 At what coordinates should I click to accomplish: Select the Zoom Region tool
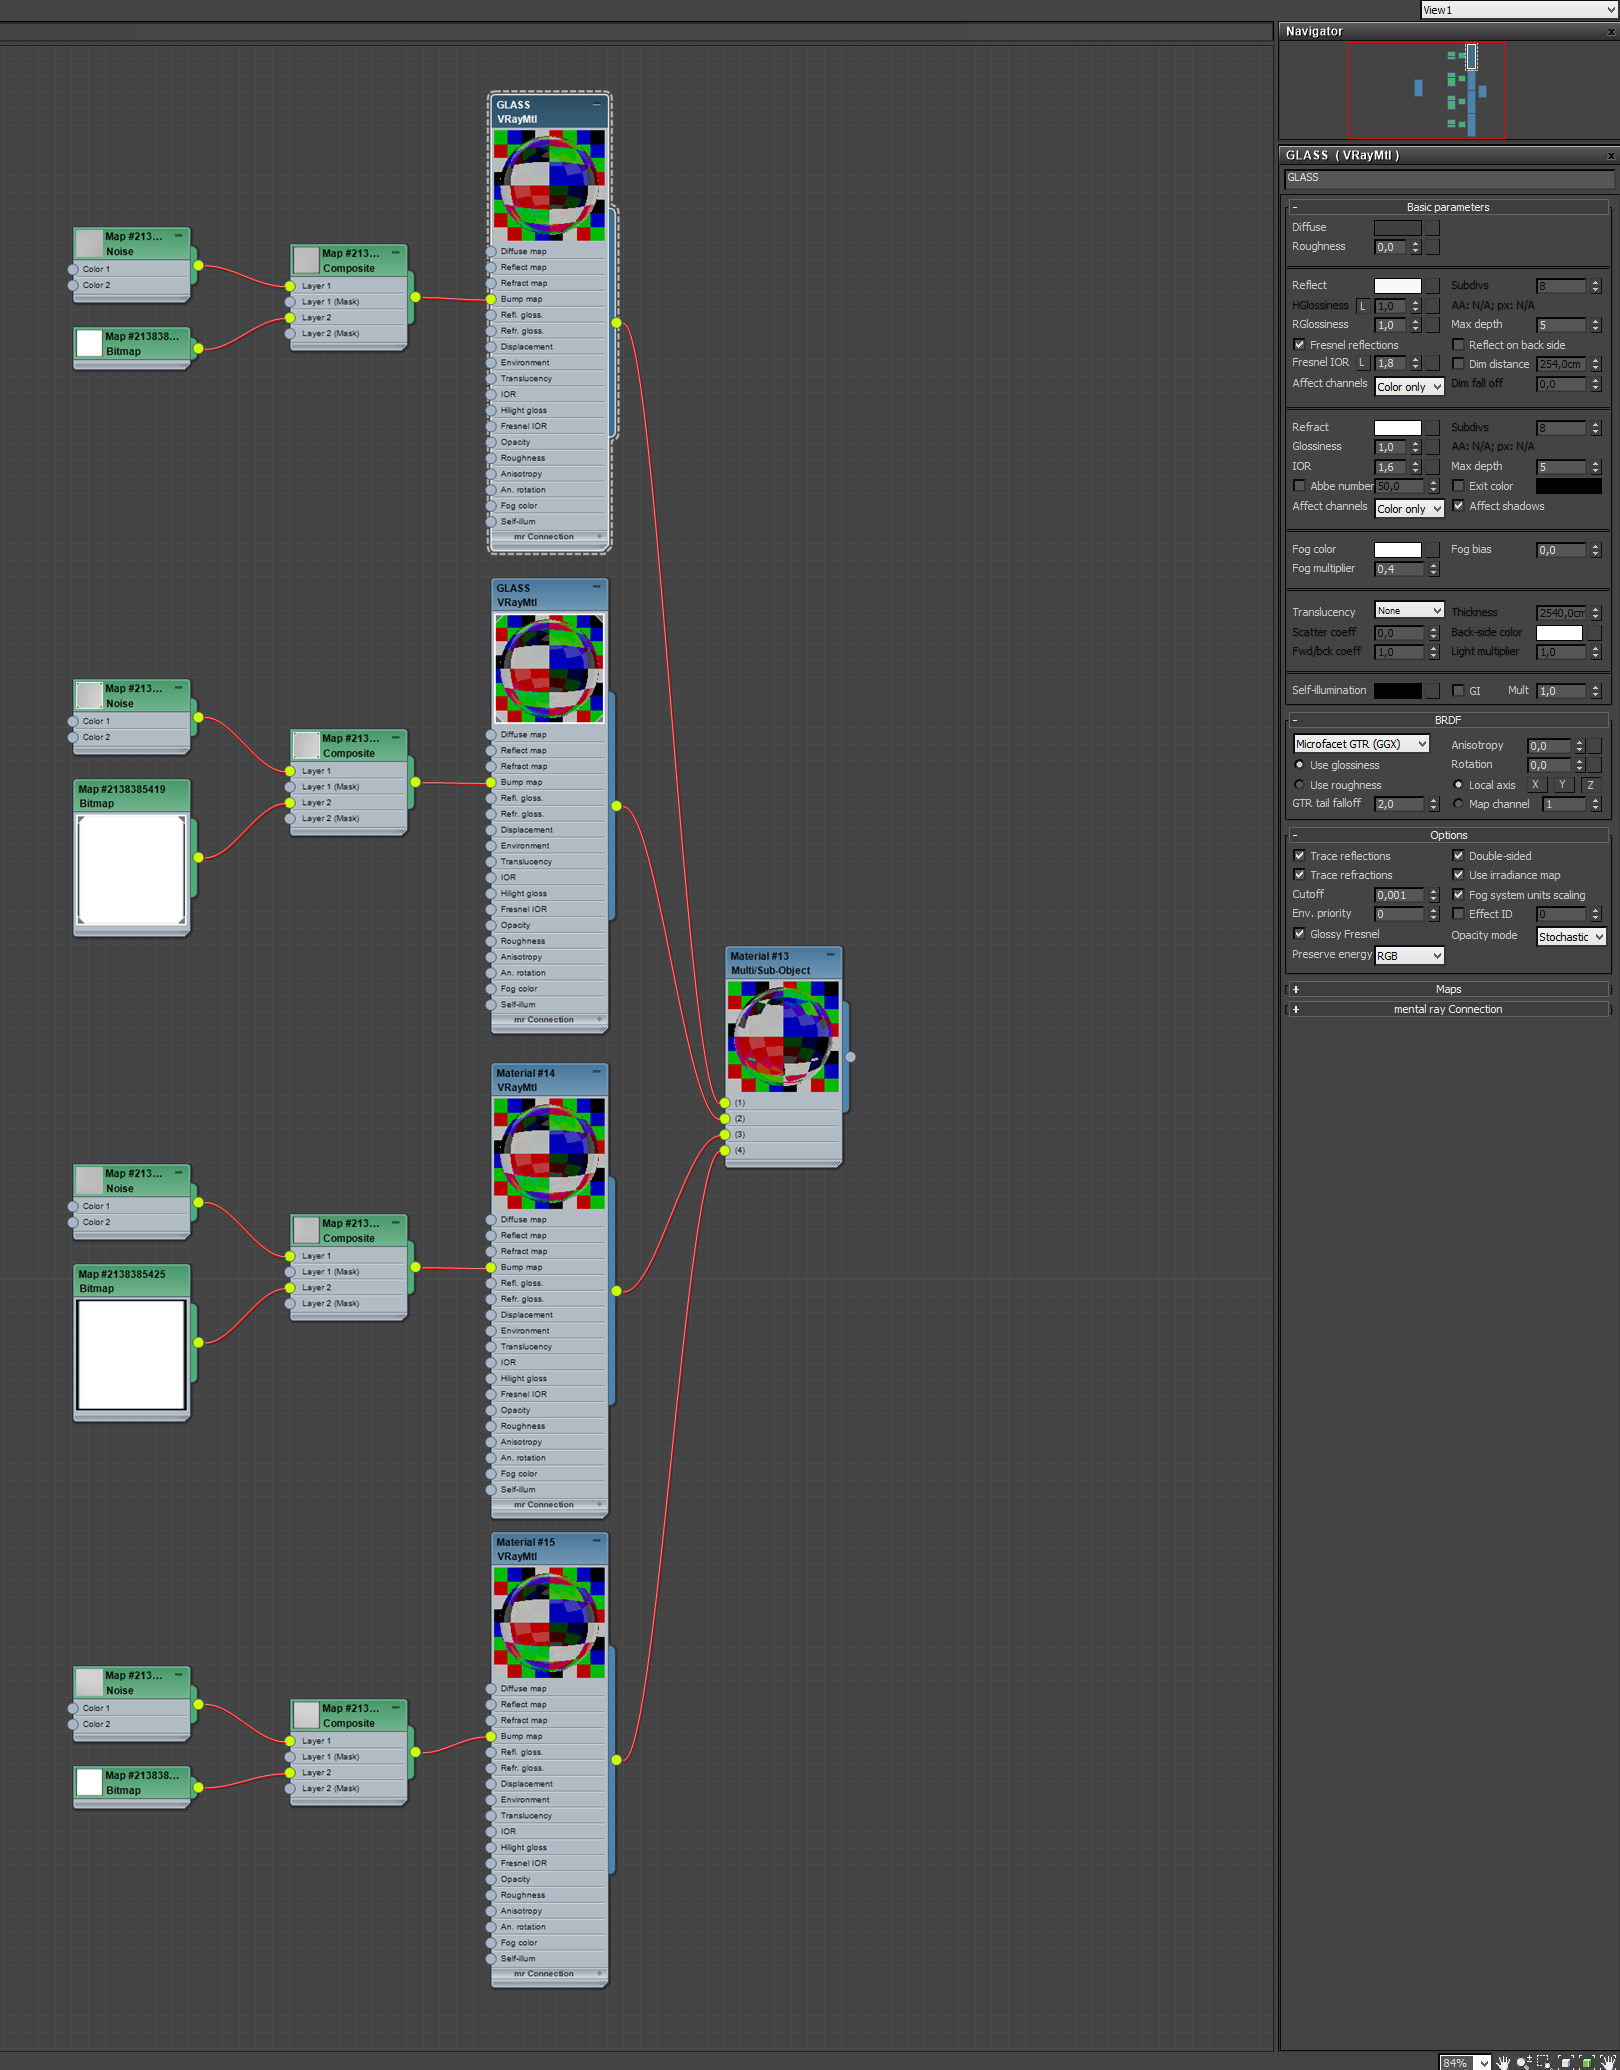click(x=1545, y=2062)
